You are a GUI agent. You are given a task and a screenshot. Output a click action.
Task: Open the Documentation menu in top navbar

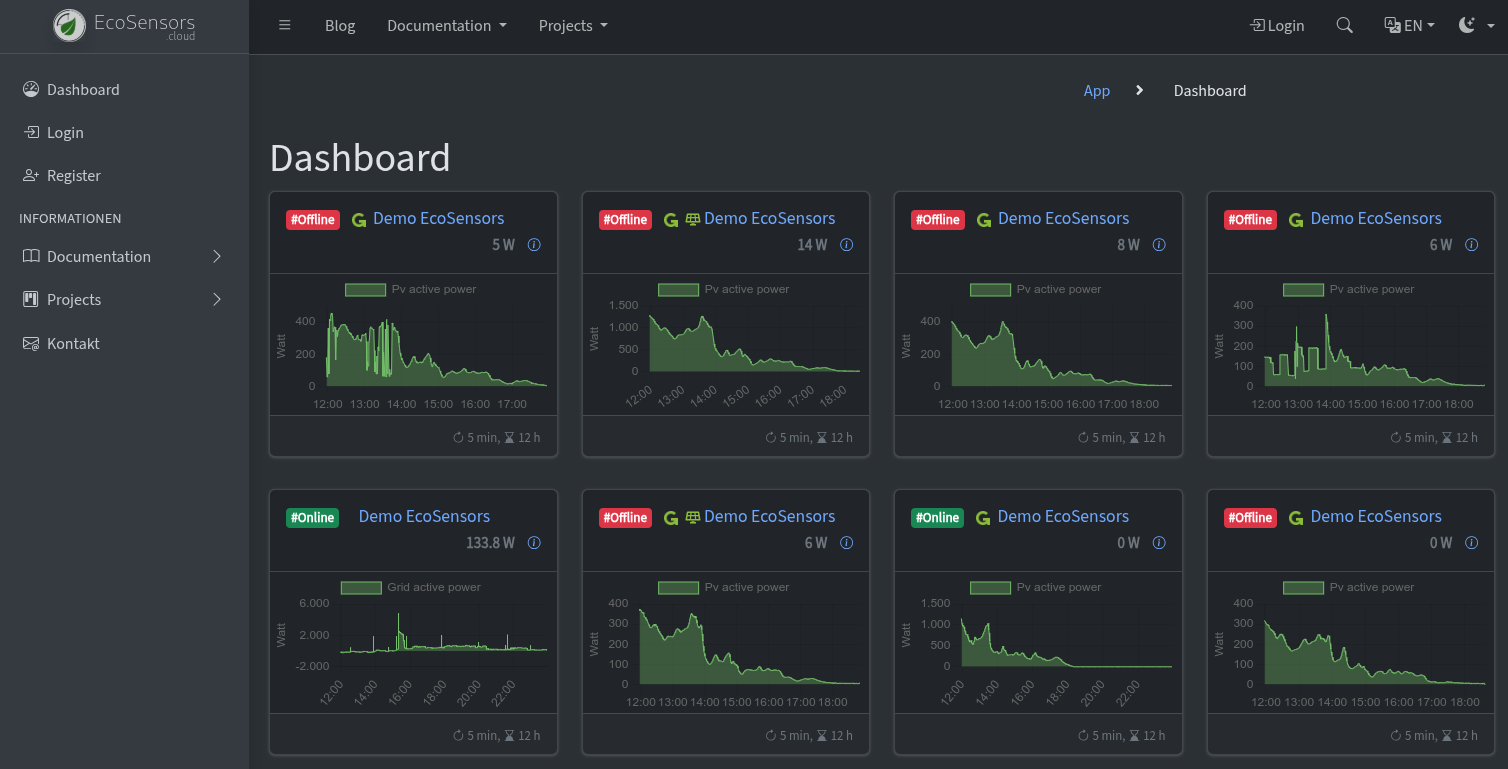[446, 26]
